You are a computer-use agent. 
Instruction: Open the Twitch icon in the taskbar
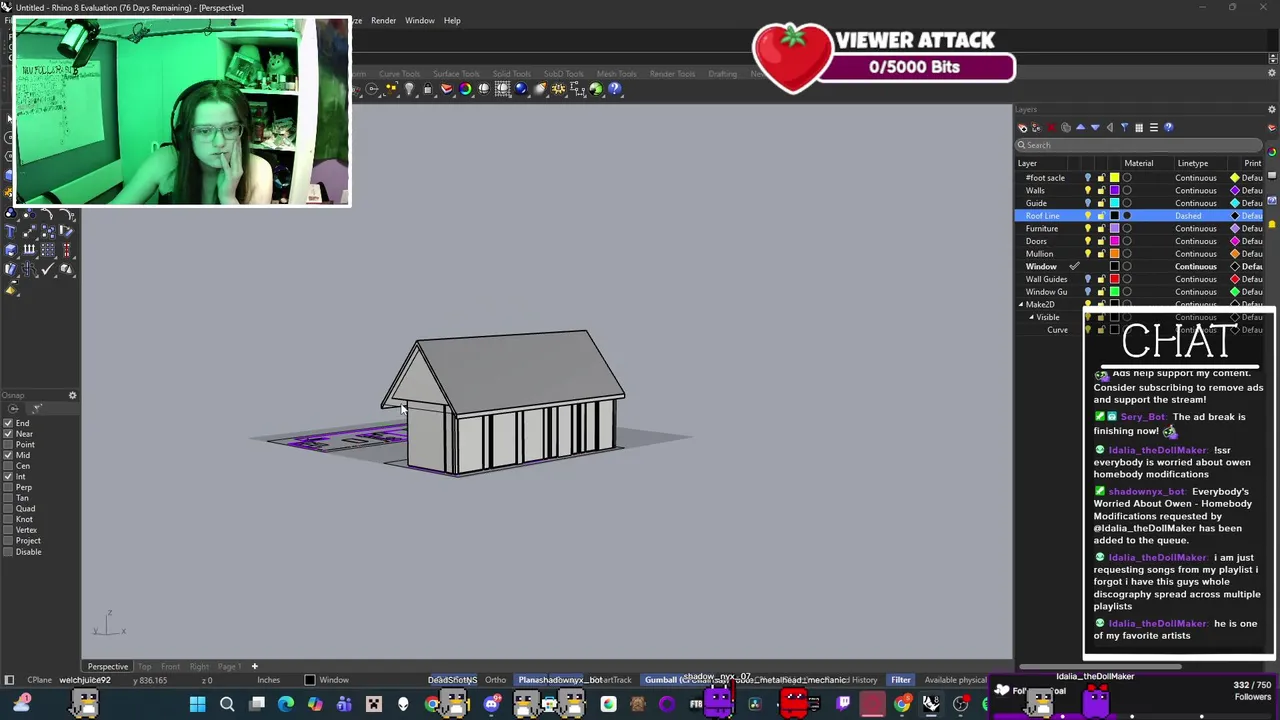[x=843, y=704]
